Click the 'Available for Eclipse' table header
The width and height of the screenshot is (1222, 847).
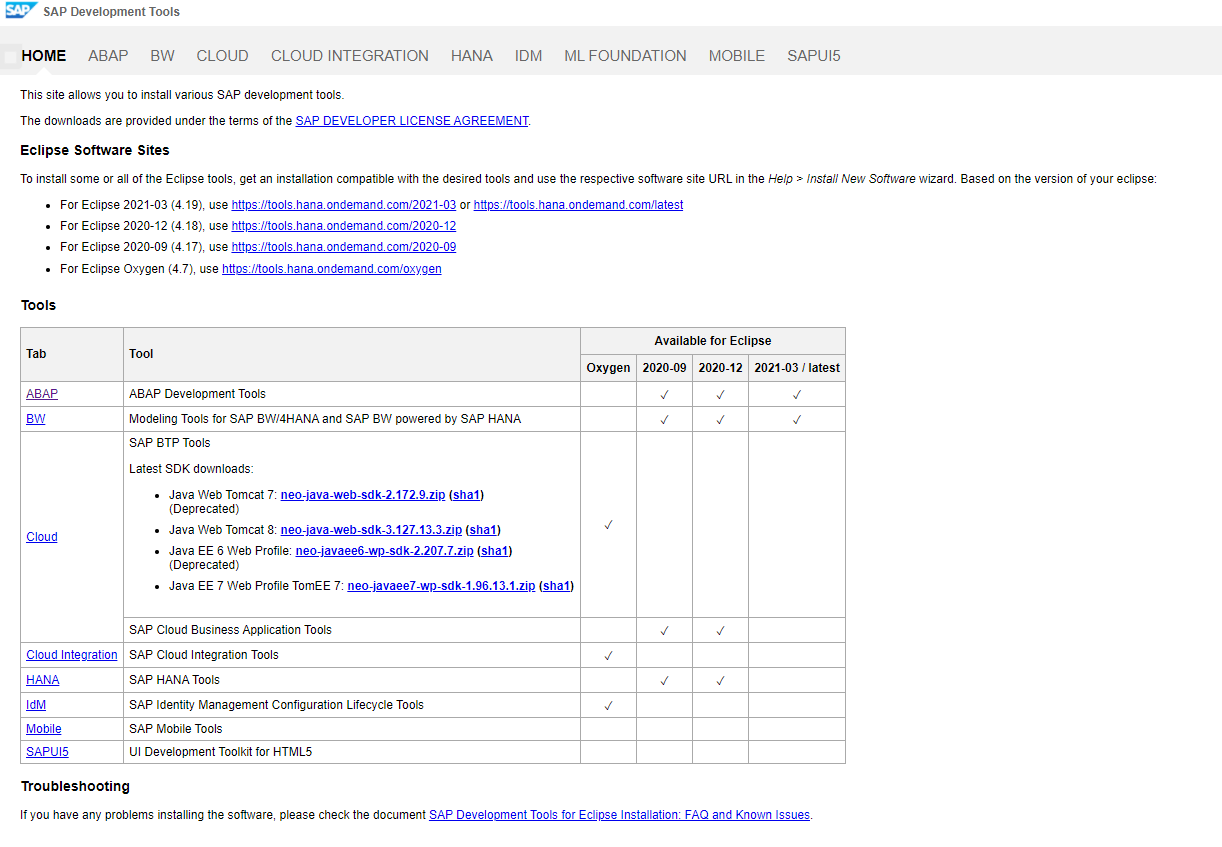click(x=713, y=341)
